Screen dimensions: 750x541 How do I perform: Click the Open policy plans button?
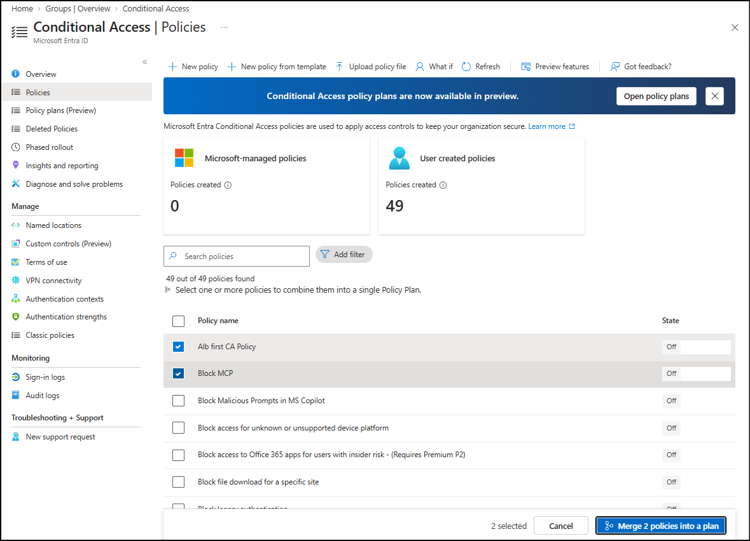coord(656,96)
